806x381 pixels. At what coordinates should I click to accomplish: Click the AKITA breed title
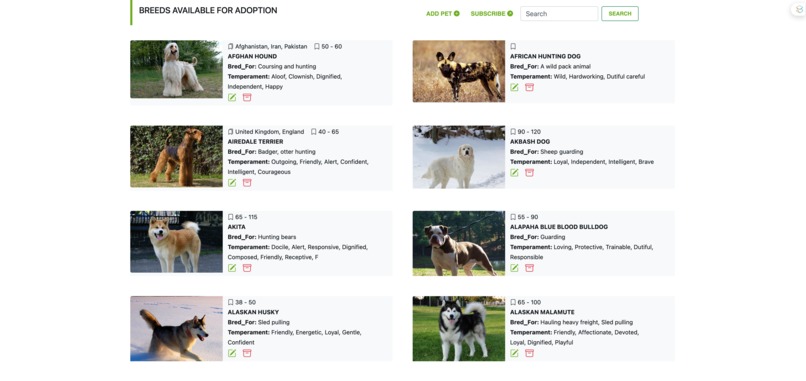tap(236, 227)
